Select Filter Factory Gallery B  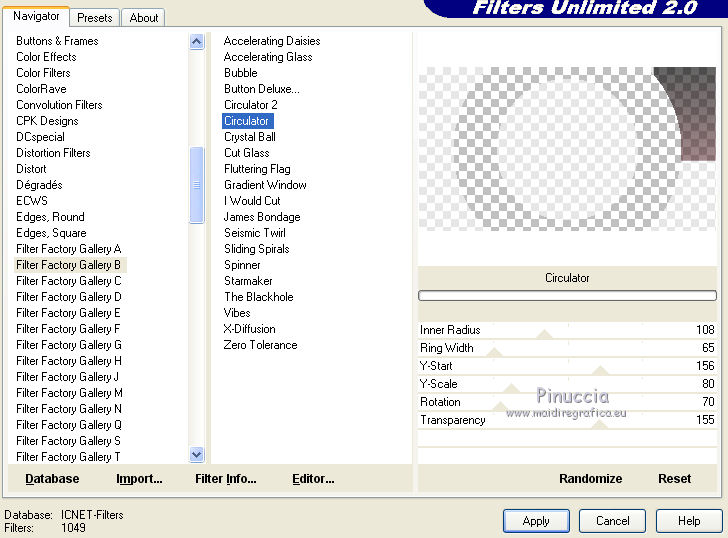(70, 265)
